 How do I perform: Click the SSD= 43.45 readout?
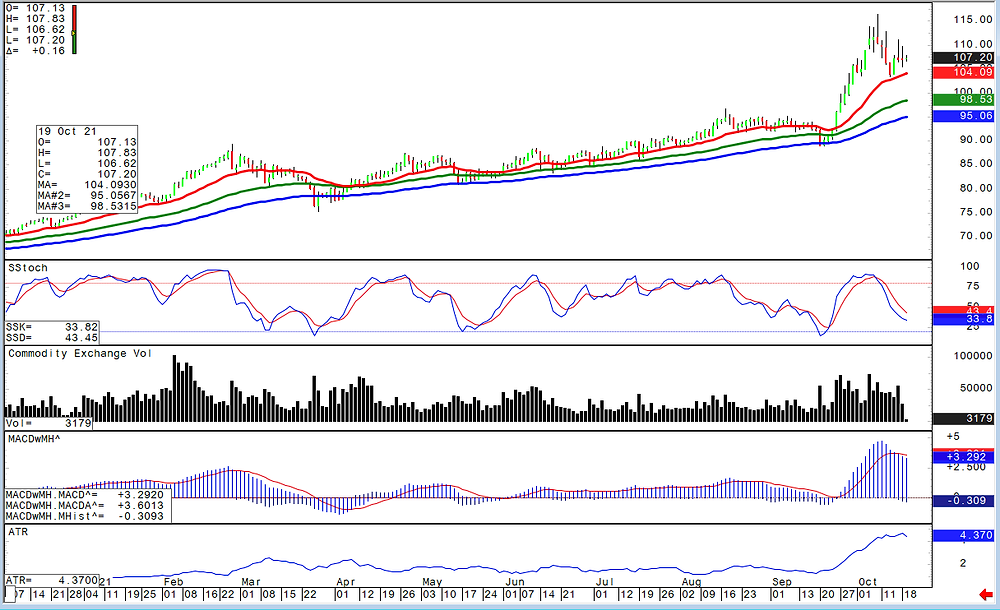pyautogui.click(x=52, y=338)
